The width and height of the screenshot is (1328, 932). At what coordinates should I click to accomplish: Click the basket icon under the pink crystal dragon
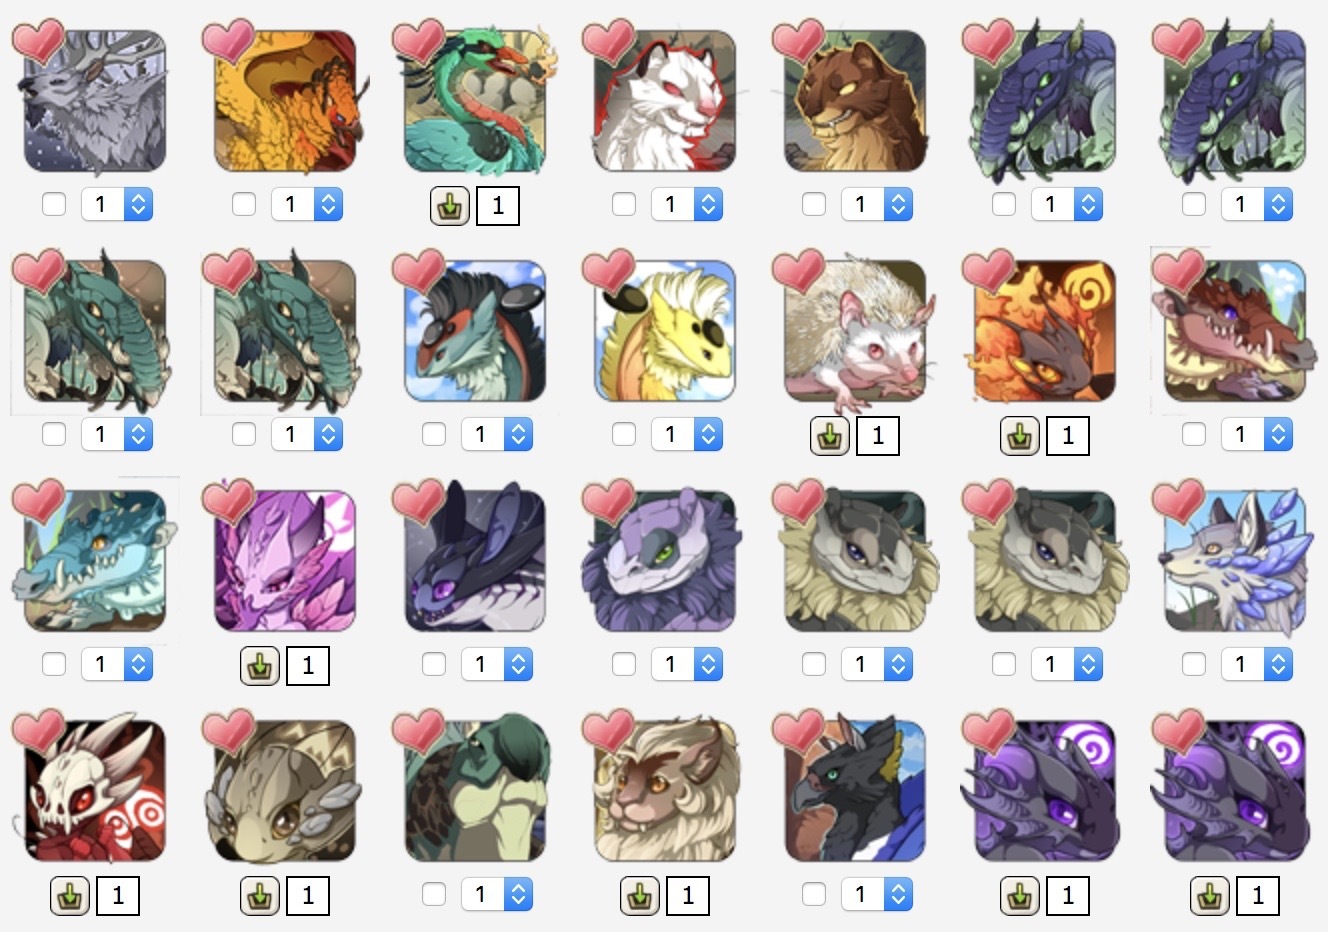[260, 666]
